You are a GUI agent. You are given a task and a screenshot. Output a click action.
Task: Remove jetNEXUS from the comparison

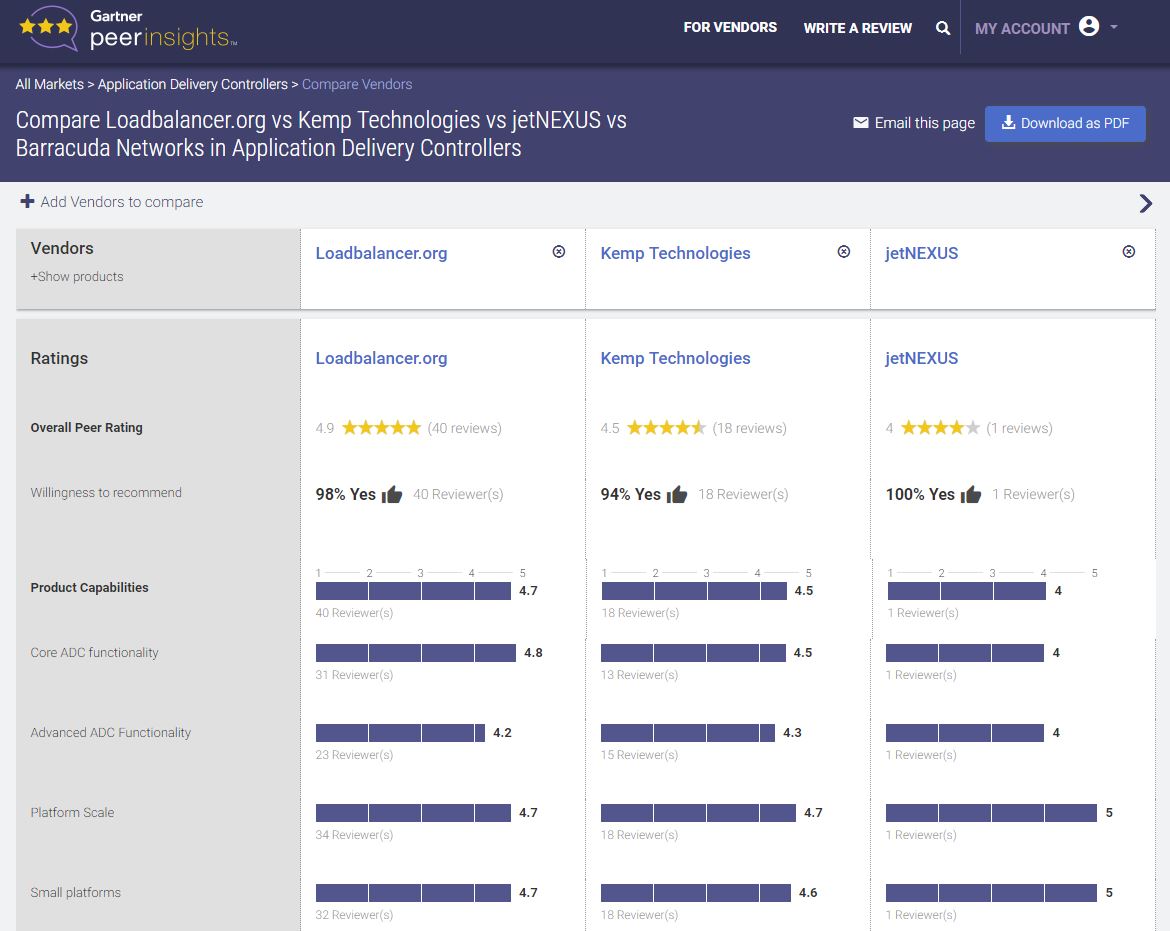click(1129, 251)
